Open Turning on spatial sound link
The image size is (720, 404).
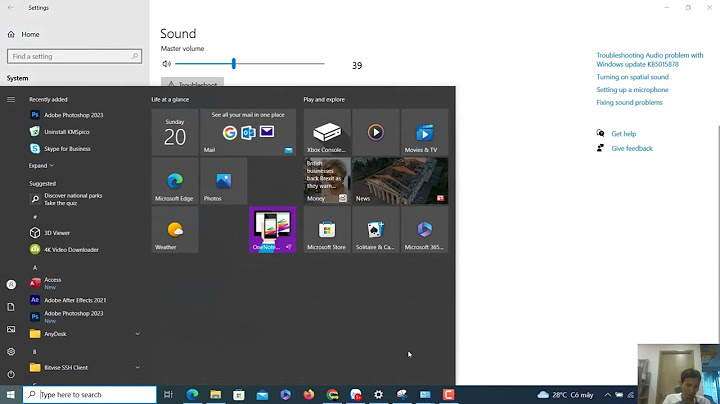633,77
